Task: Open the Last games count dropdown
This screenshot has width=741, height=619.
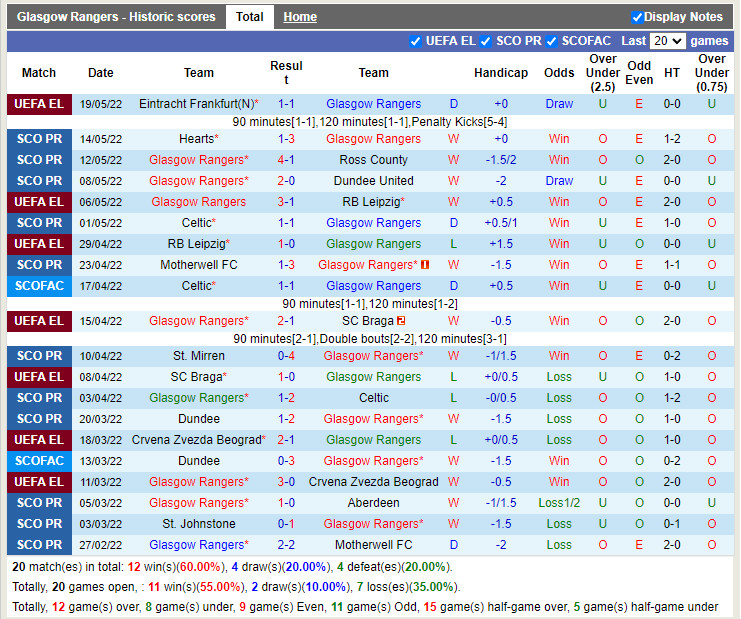Action: (667, 41)
